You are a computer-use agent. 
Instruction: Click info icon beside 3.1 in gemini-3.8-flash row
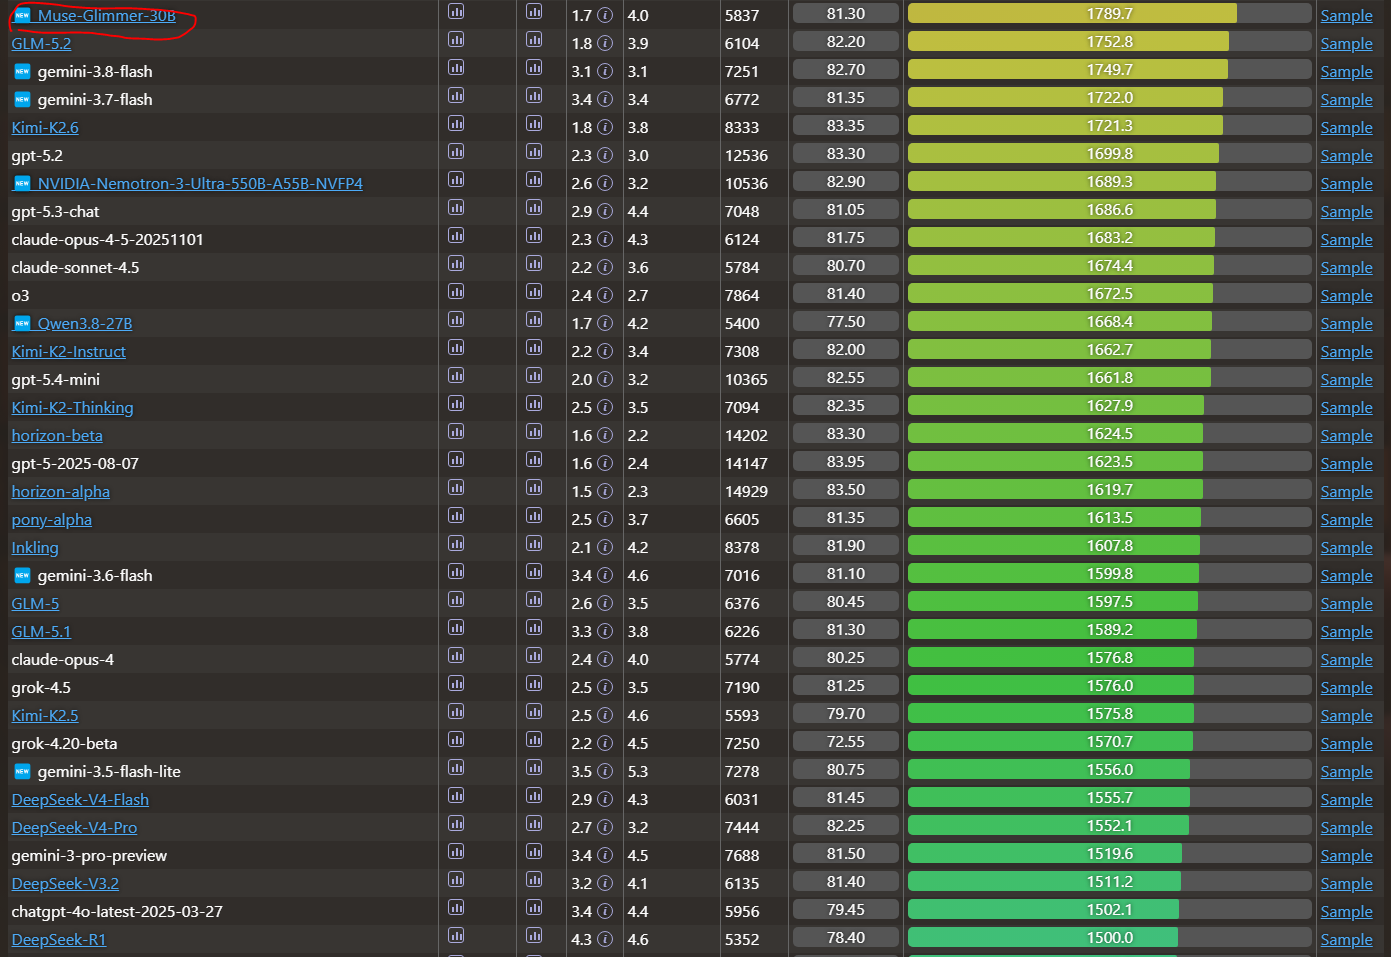[x=605, y=72]
